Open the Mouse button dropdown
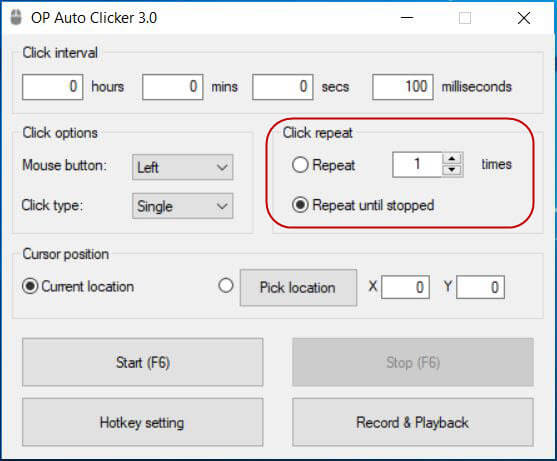 pyautogui.click(x=183, y=167)
